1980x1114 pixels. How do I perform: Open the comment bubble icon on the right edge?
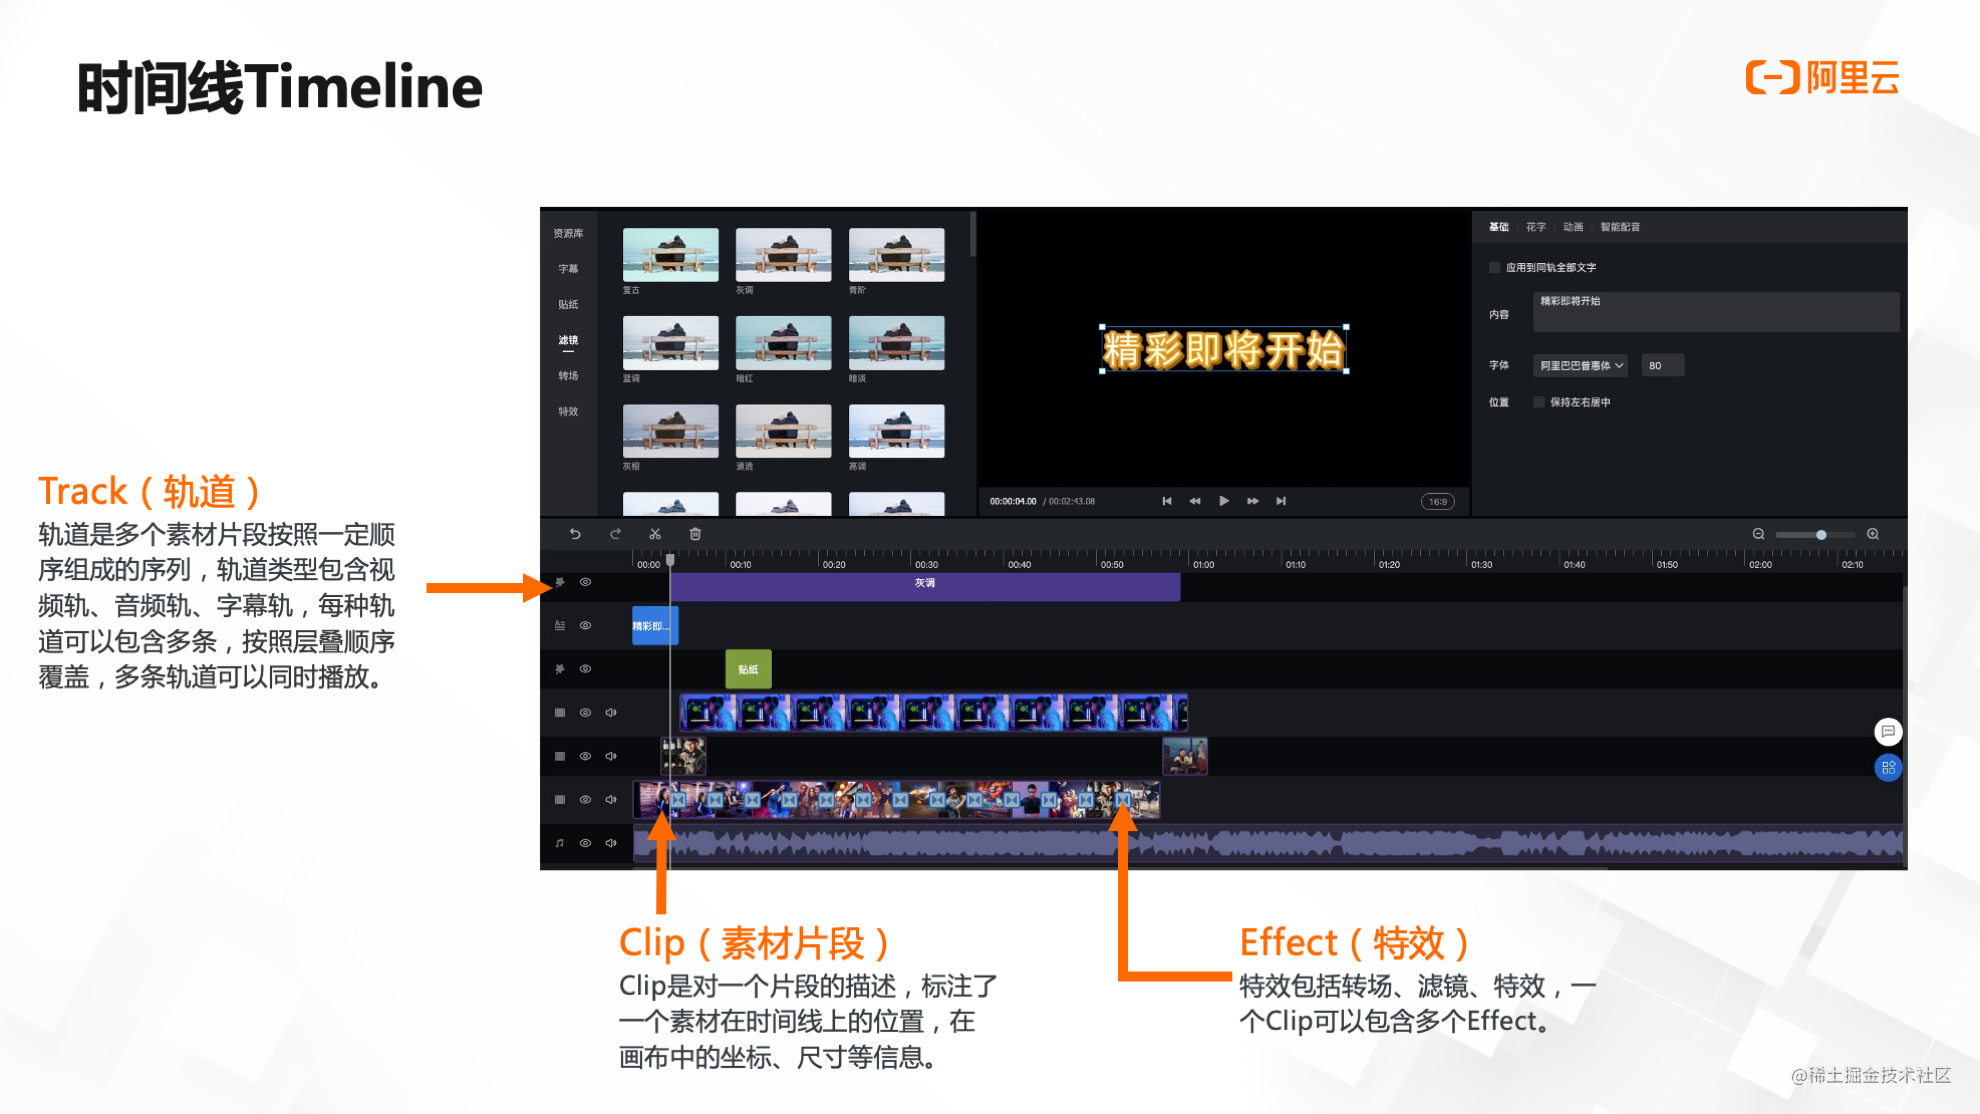(1888, 732)
